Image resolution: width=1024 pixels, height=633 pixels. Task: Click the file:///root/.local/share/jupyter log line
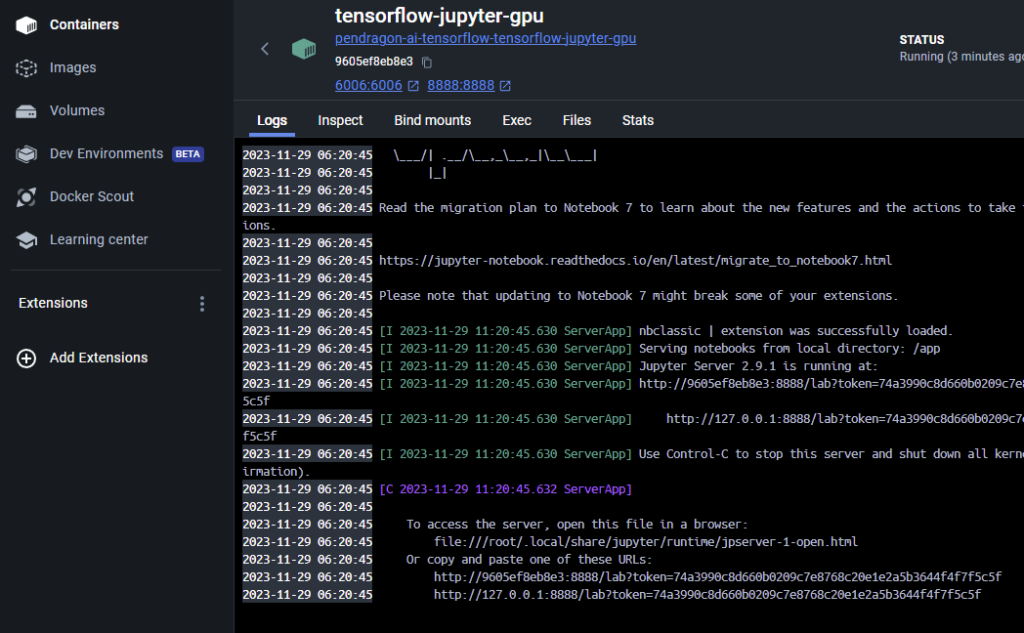tap(645, 542)
